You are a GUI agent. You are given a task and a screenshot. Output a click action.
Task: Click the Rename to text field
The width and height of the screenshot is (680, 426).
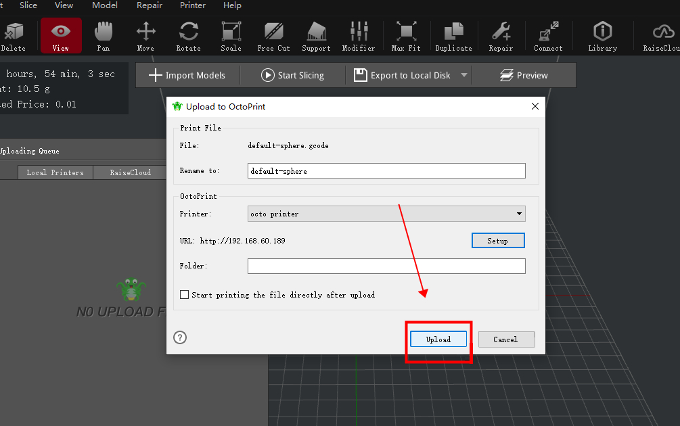tap(386, 171)
